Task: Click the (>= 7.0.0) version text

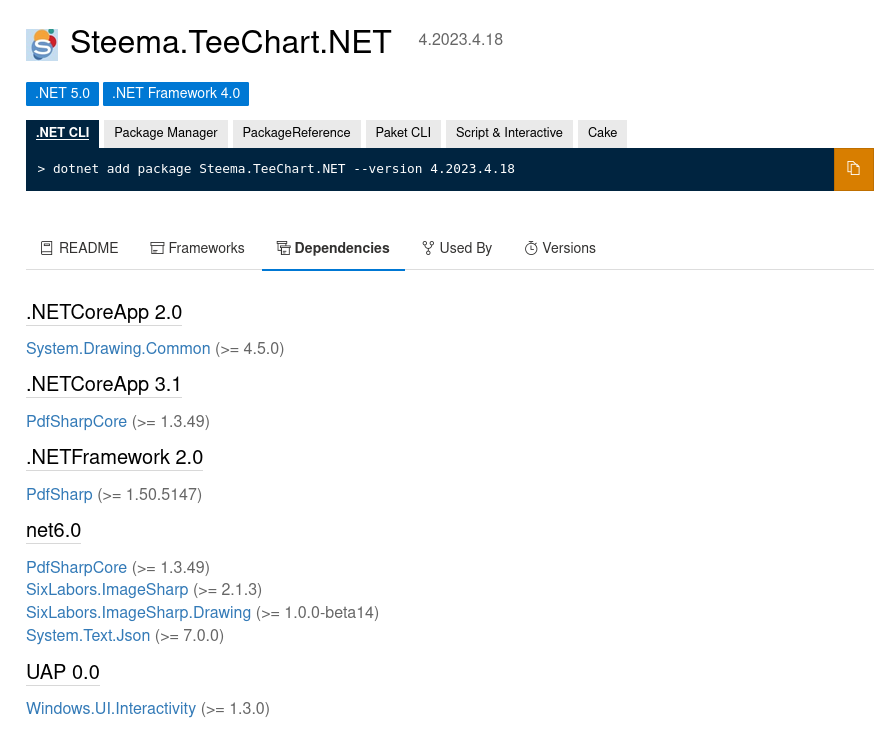Action: click(190, 636)
